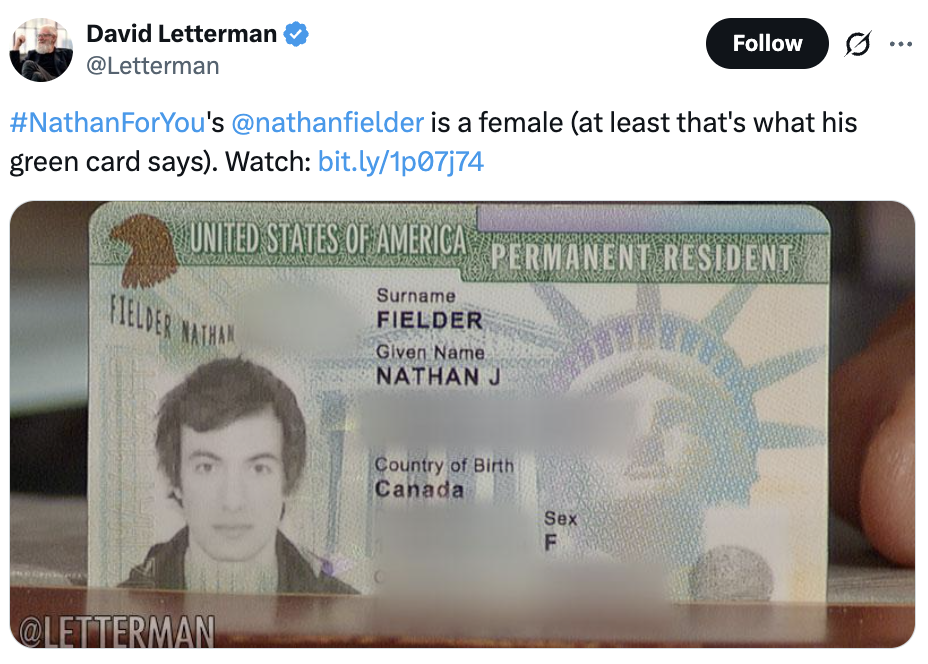Image resolution: width=928 pixels, height=664 pixels.
Task: Click the Follow button
Action: [x=767, y=43]
